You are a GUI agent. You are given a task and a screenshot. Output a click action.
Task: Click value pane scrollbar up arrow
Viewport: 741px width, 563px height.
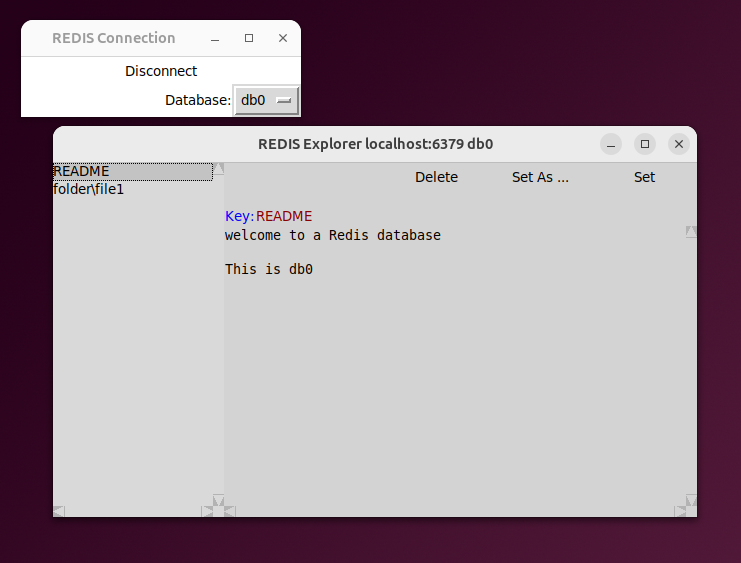[691, 232]
